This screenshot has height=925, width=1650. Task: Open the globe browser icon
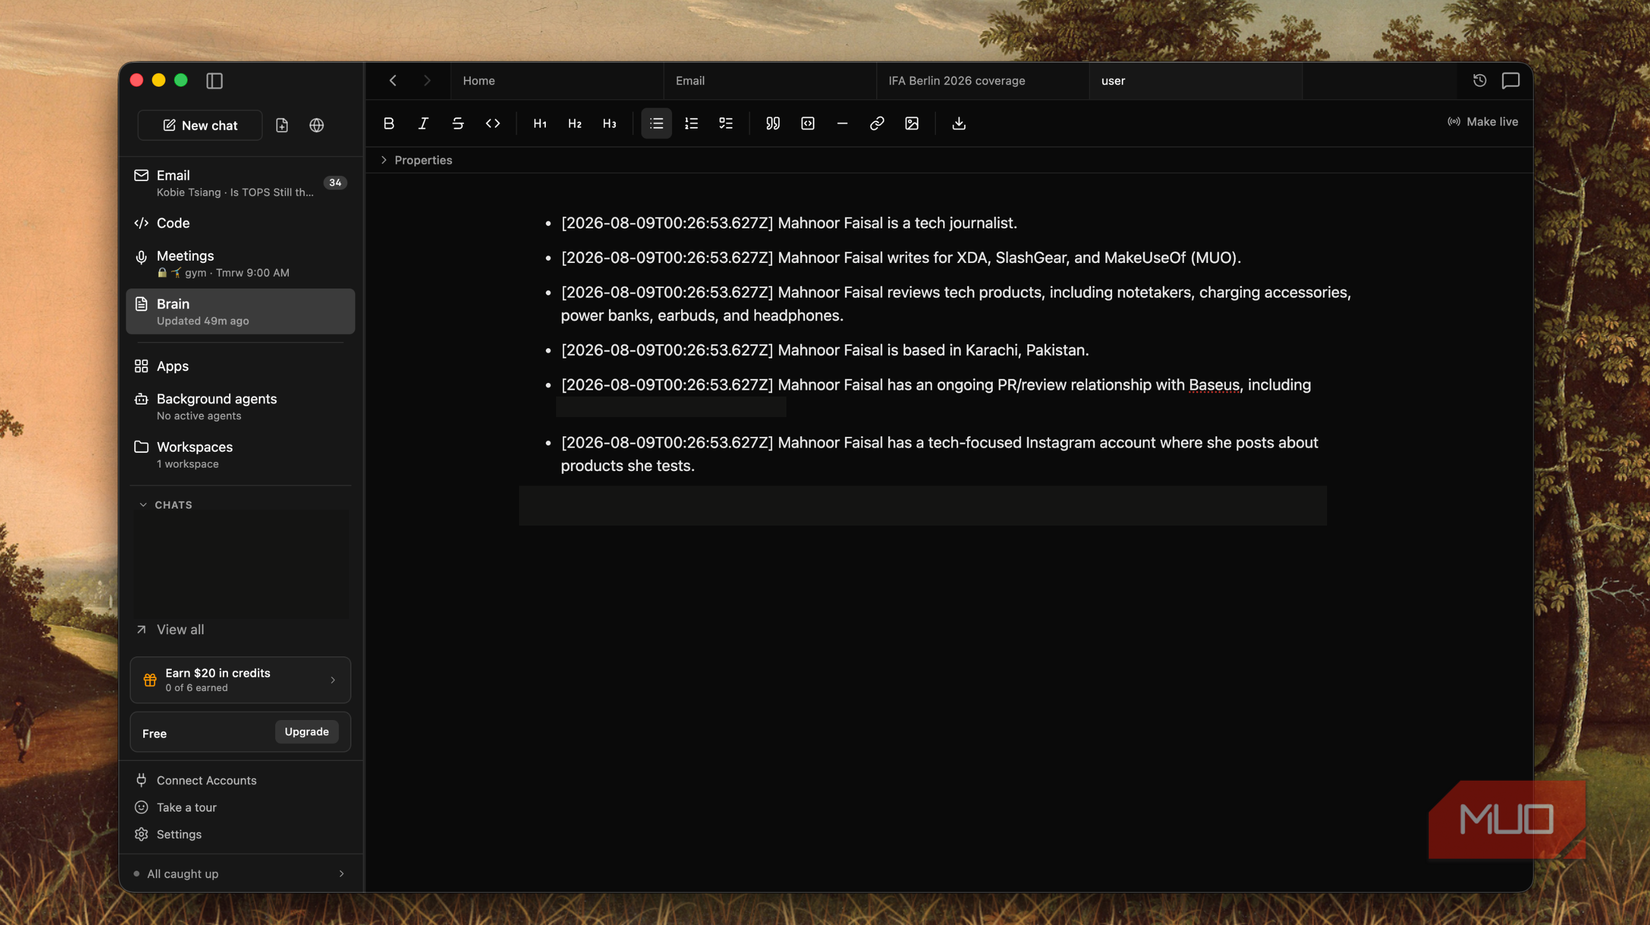pyautogui.click(x=316, y=125)
